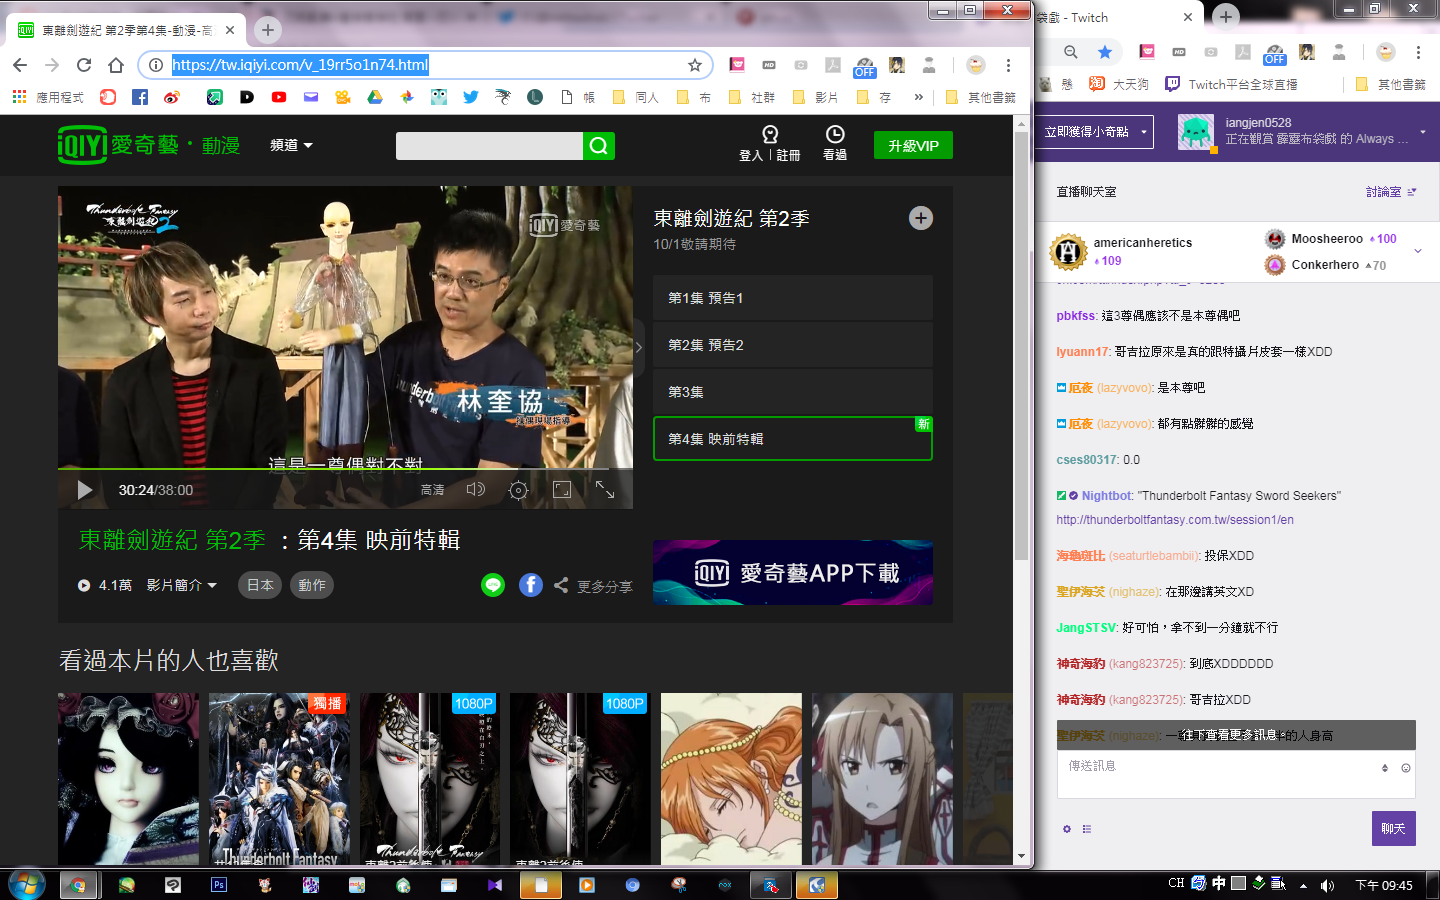This screenshot has width=1440, height=900.
Task: Open the 應用程式 apps shortcut
Action: (x=48, y=97)
